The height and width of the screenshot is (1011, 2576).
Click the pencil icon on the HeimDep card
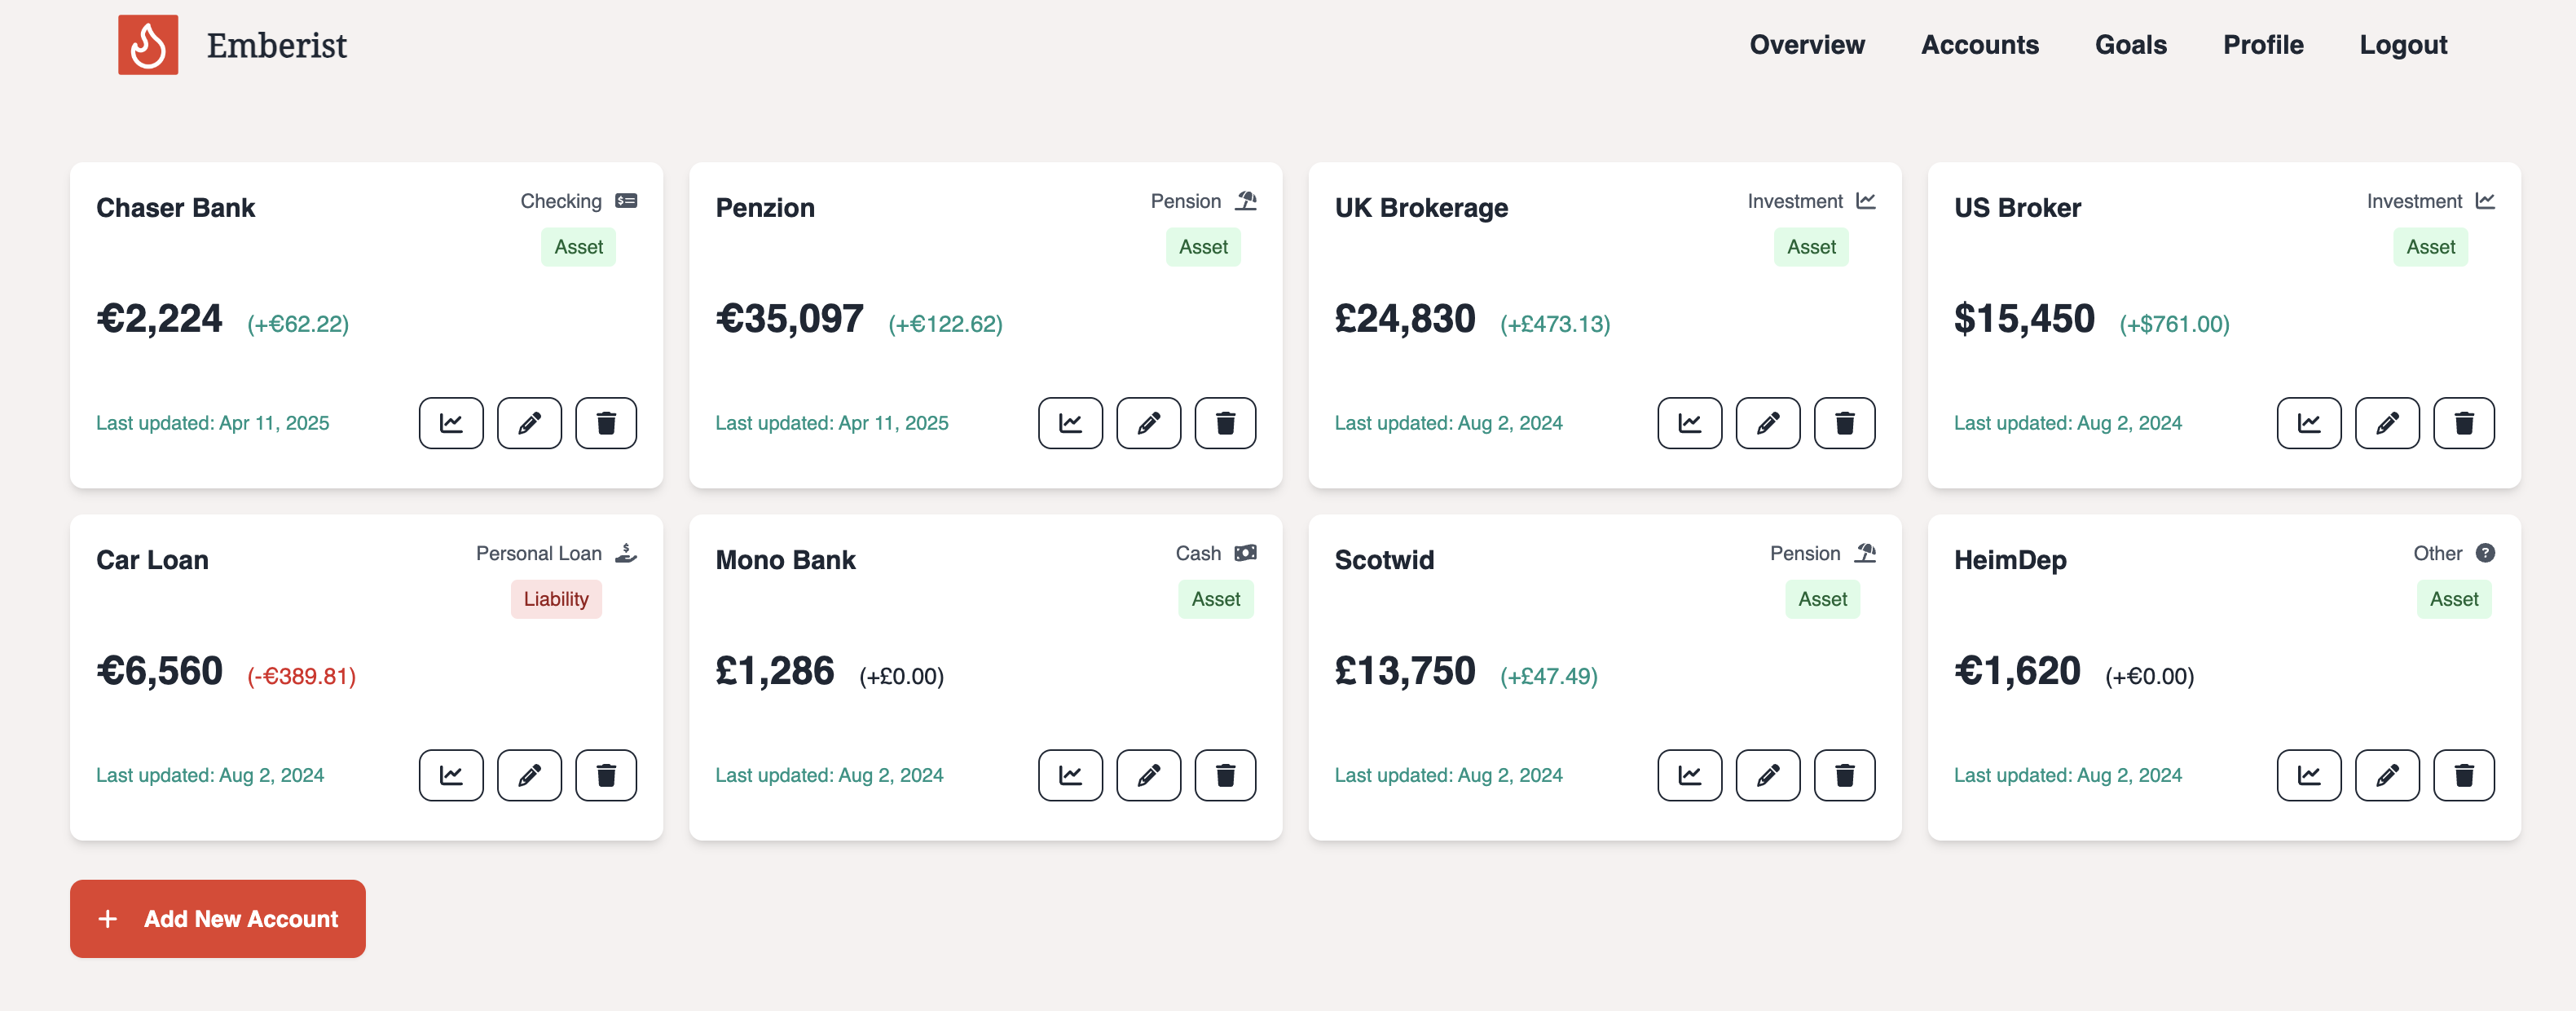[x=2387, y=775]
